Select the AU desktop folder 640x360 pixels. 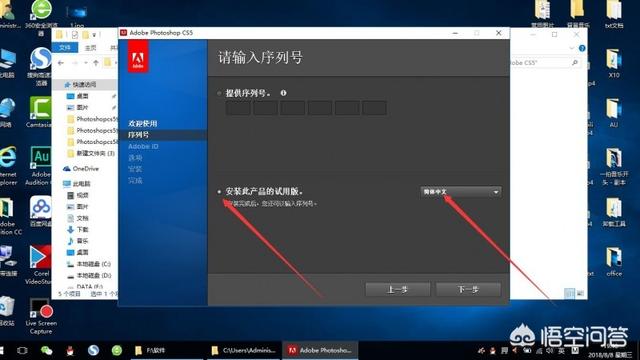click(613, 113)
